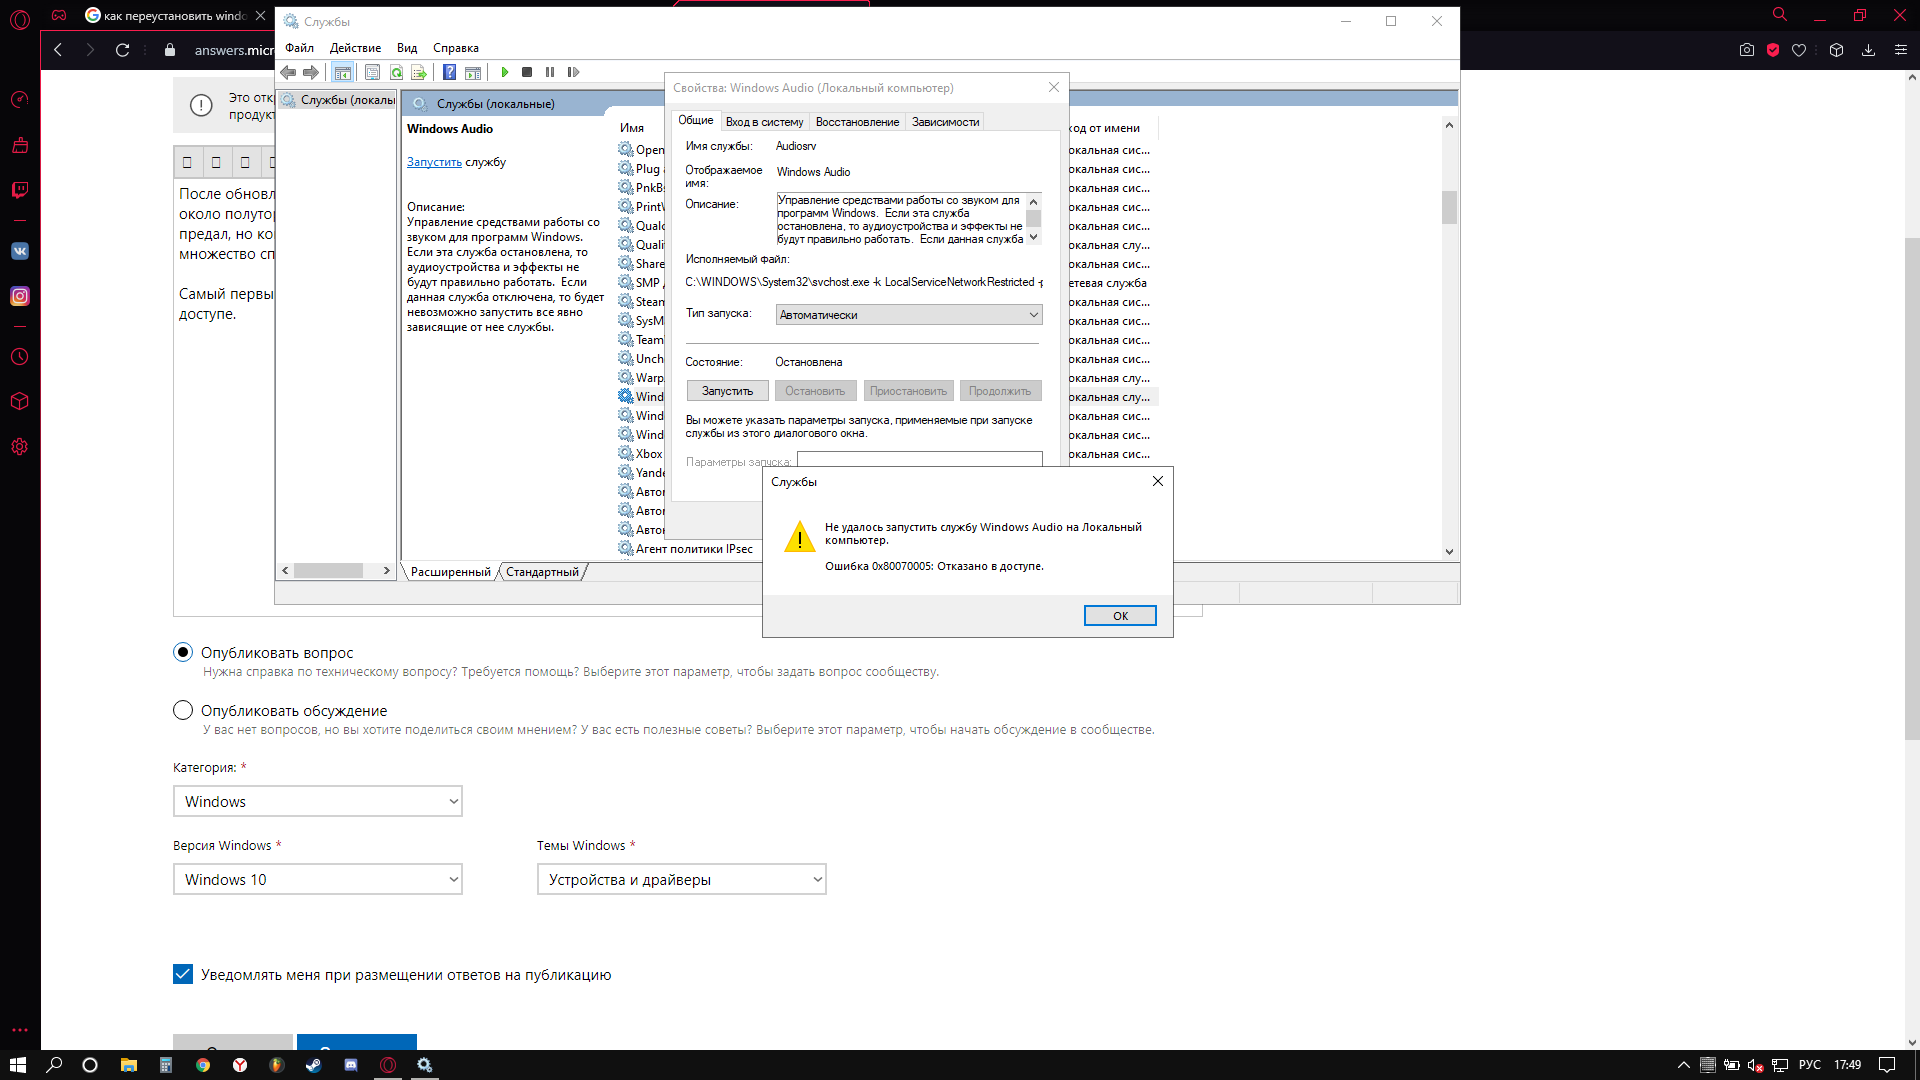Open Discord from the taskbar
Image resolution: width=1920 pixels, height=1080 pixels.
(351, 1065)
